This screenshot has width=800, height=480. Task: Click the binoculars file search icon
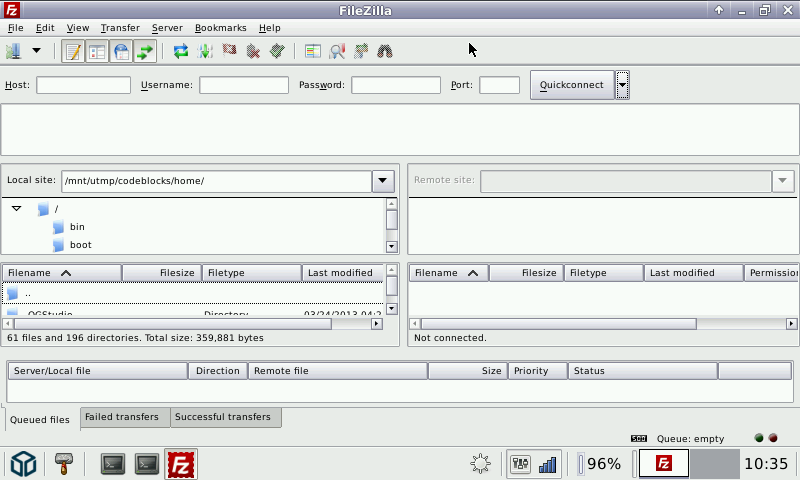click(385, 51)
